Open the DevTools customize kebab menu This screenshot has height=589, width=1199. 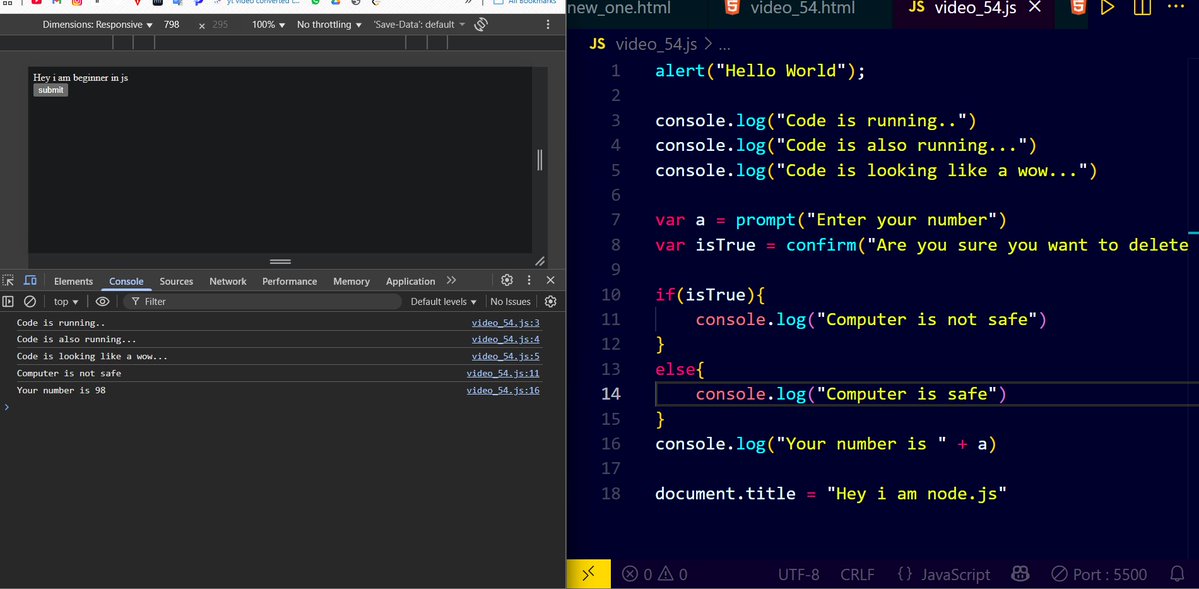point(528,280)
